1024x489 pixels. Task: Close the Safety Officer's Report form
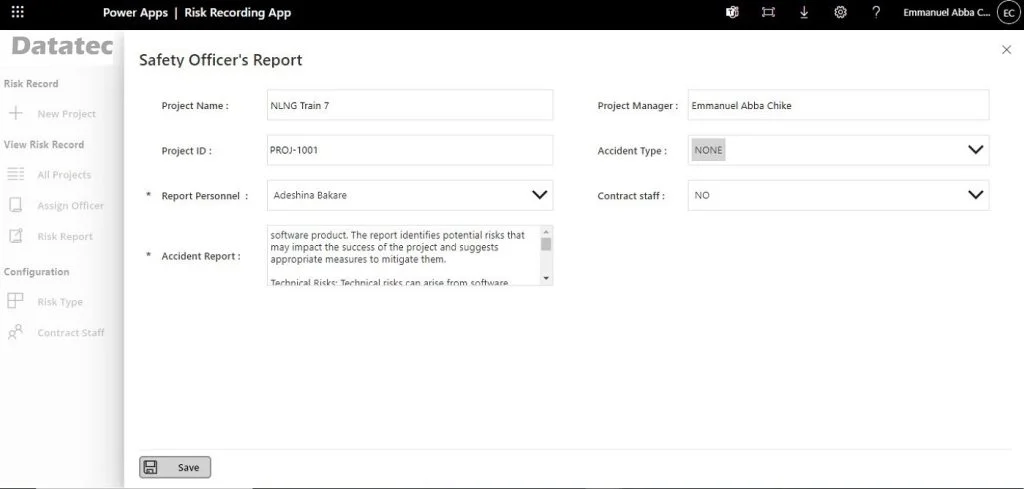click(1006, 50)
